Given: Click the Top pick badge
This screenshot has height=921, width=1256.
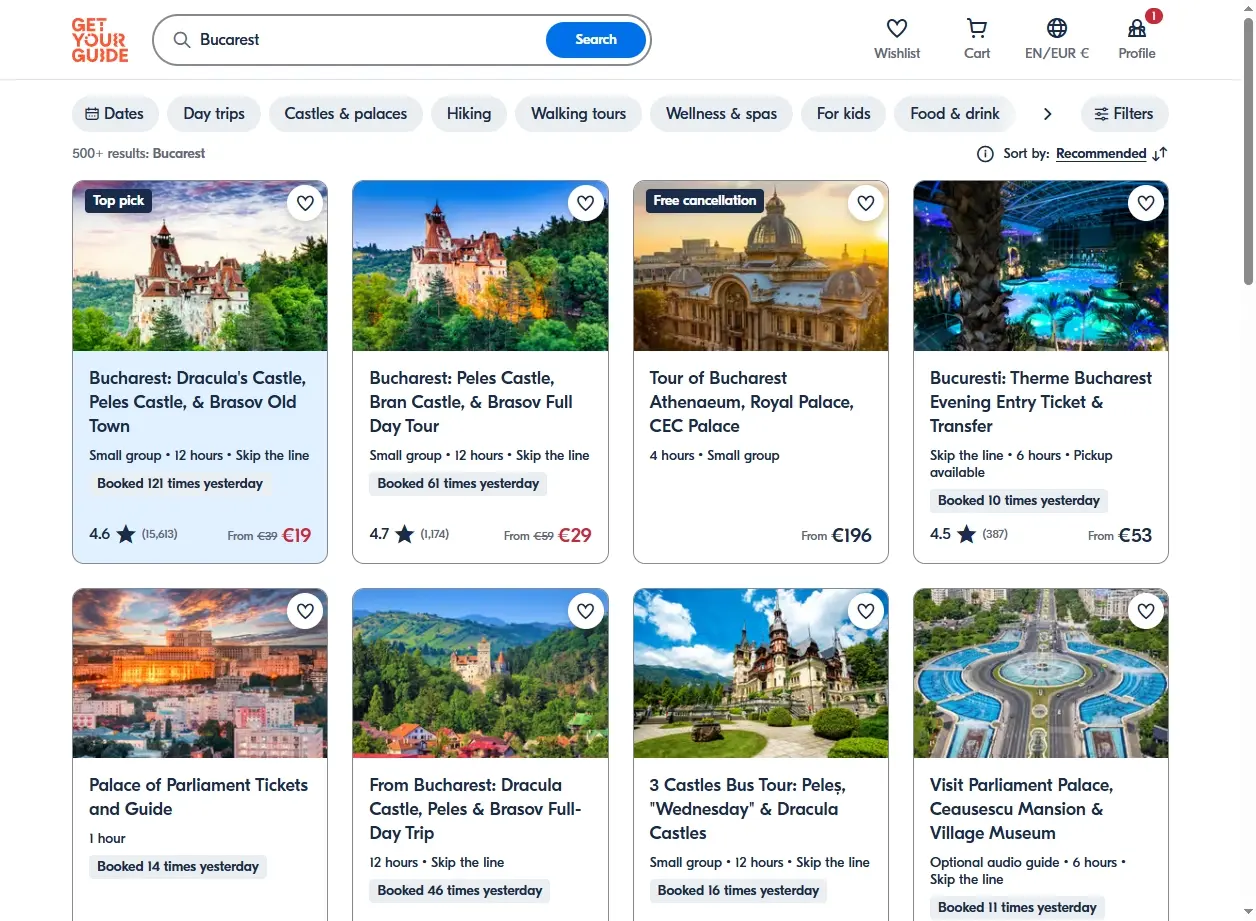Looking at the screenshot, I should tap(118, 201).
